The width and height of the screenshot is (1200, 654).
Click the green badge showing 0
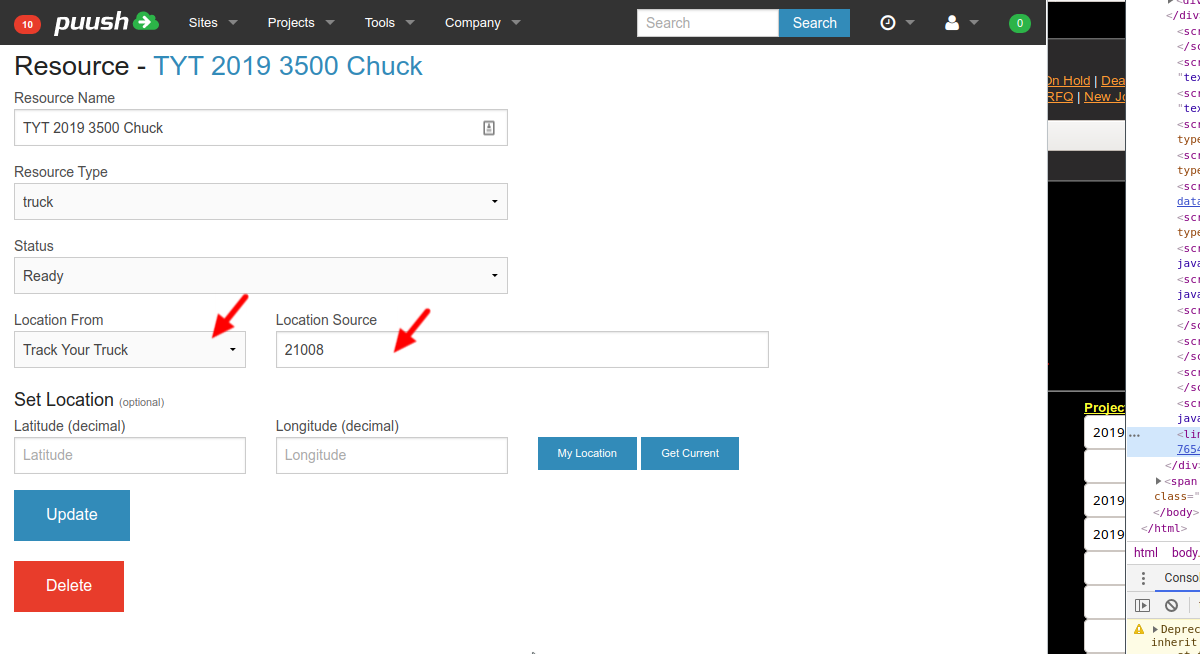(x=1019, y=23)
